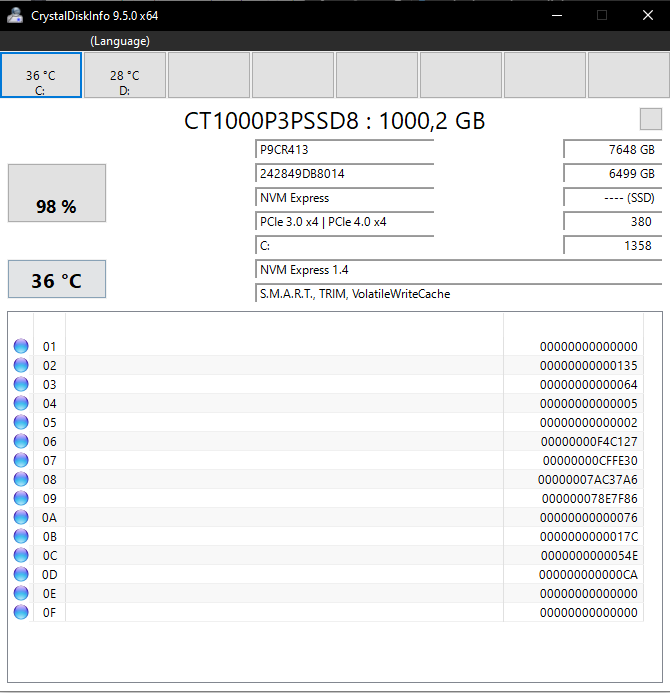This screenshot has height=693, width=670.
Task: Select the C: drive tab showing 36 °C
Action: [x=41, y=75]
